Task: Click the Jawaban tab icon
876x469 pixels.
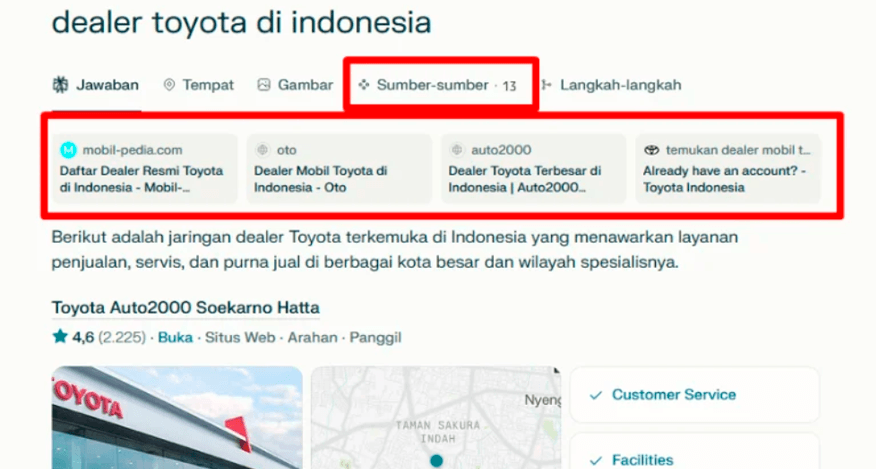Action: 60,84
